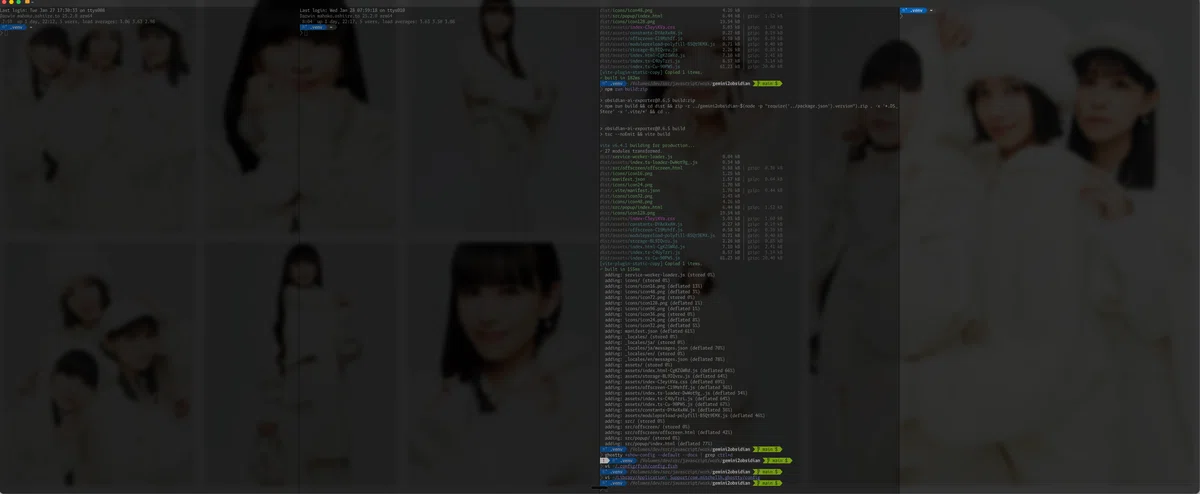This screenshot has height=494, width=1200.
Task: Click the 'npm run build:zip' command line
Action: click(625, 89)
